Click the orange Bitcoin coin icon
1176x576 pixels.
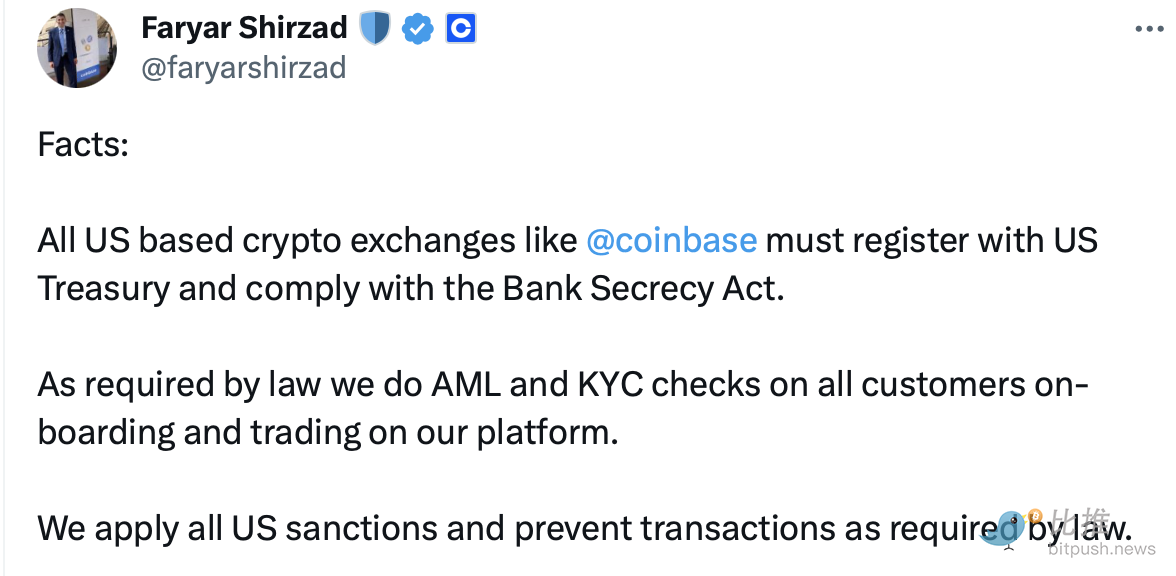[1036, 517]
